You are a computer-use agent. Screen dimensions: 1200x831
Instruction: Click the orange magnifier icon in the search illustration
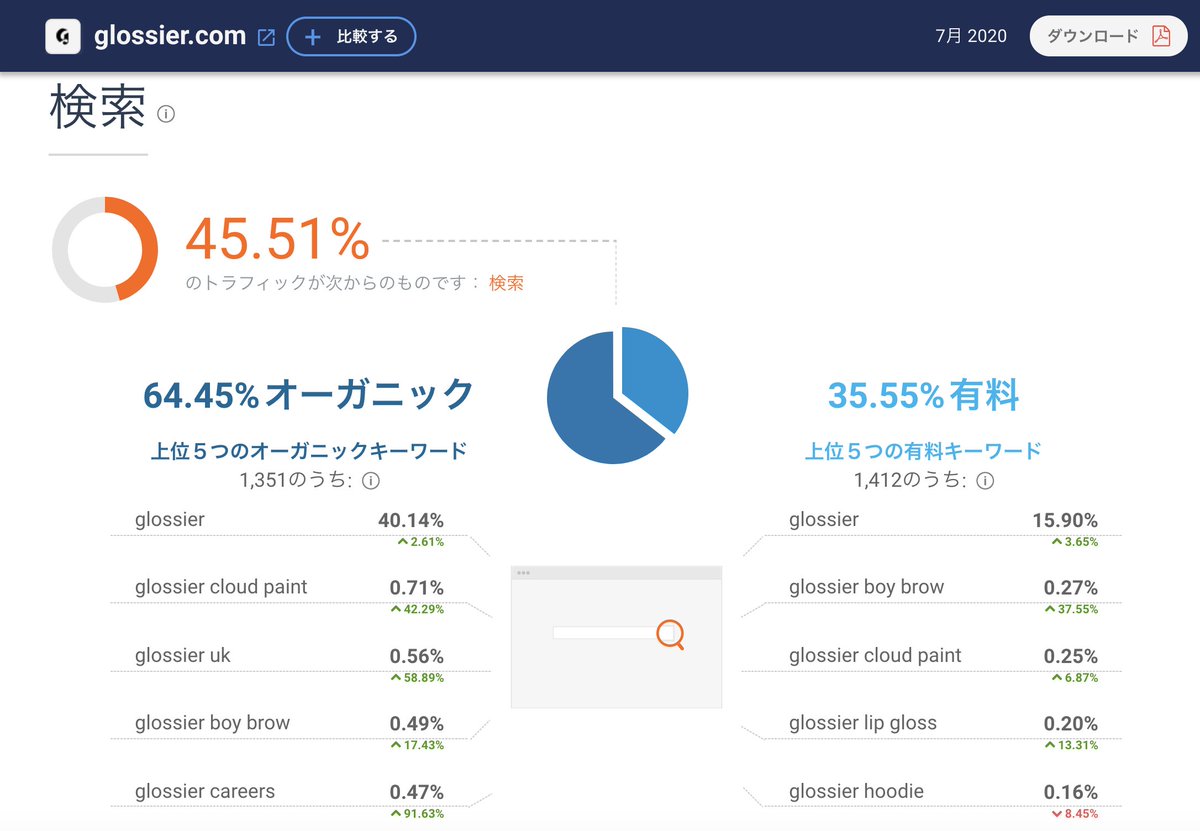coord(671,634)
